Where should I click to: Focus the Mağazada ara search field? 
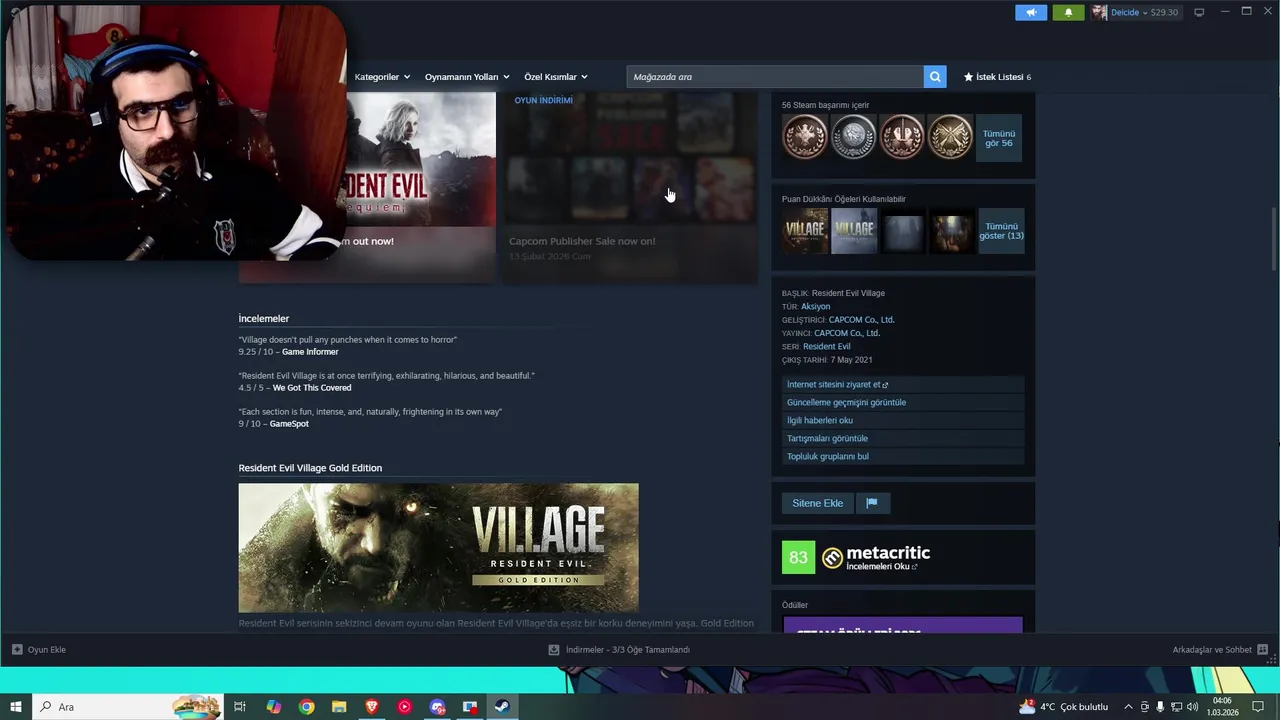click(x=775, y=77)
